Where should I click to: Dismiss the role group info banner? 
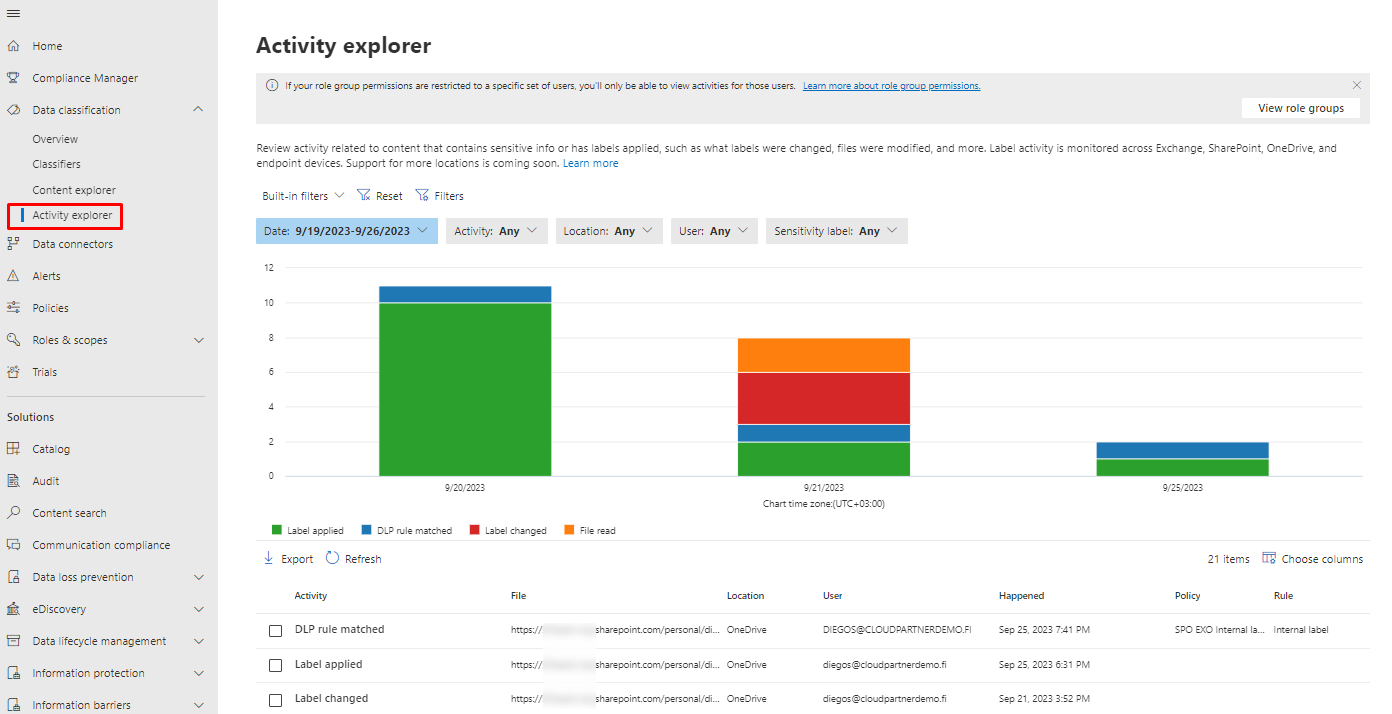pyautogui.click(x=1356, y=86)
